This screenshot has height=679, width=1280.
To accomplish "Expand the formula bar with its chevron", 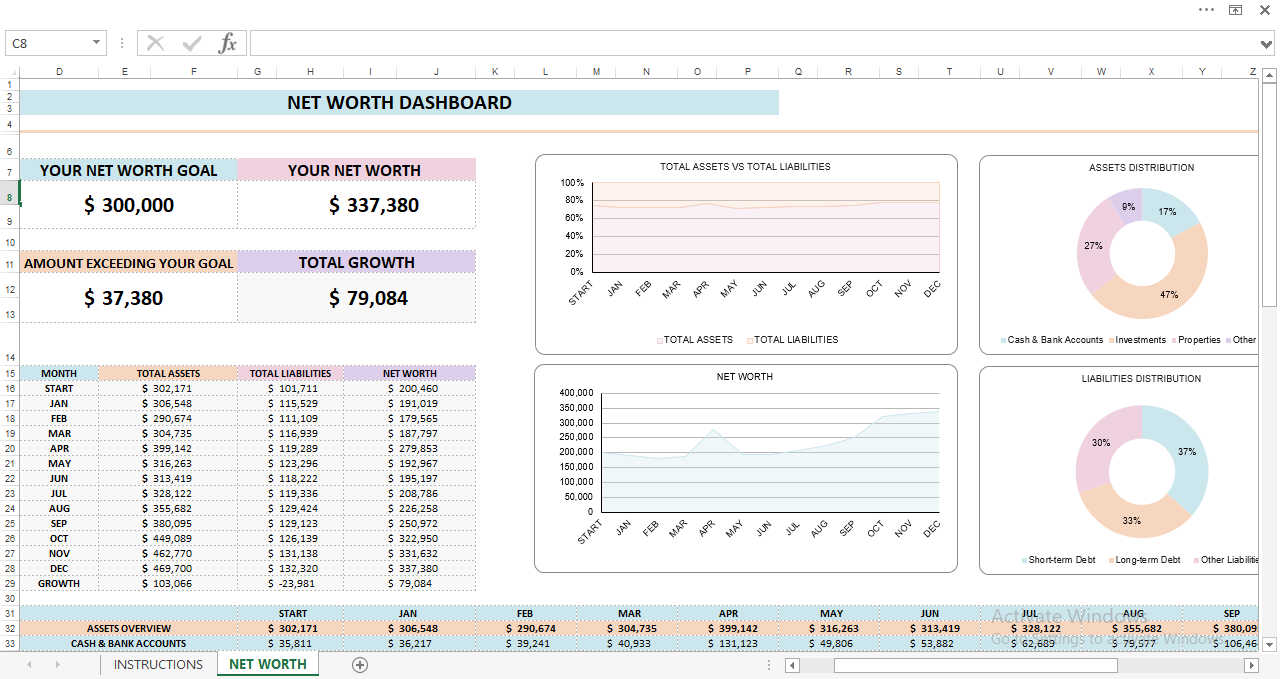I will point(1268,42).
